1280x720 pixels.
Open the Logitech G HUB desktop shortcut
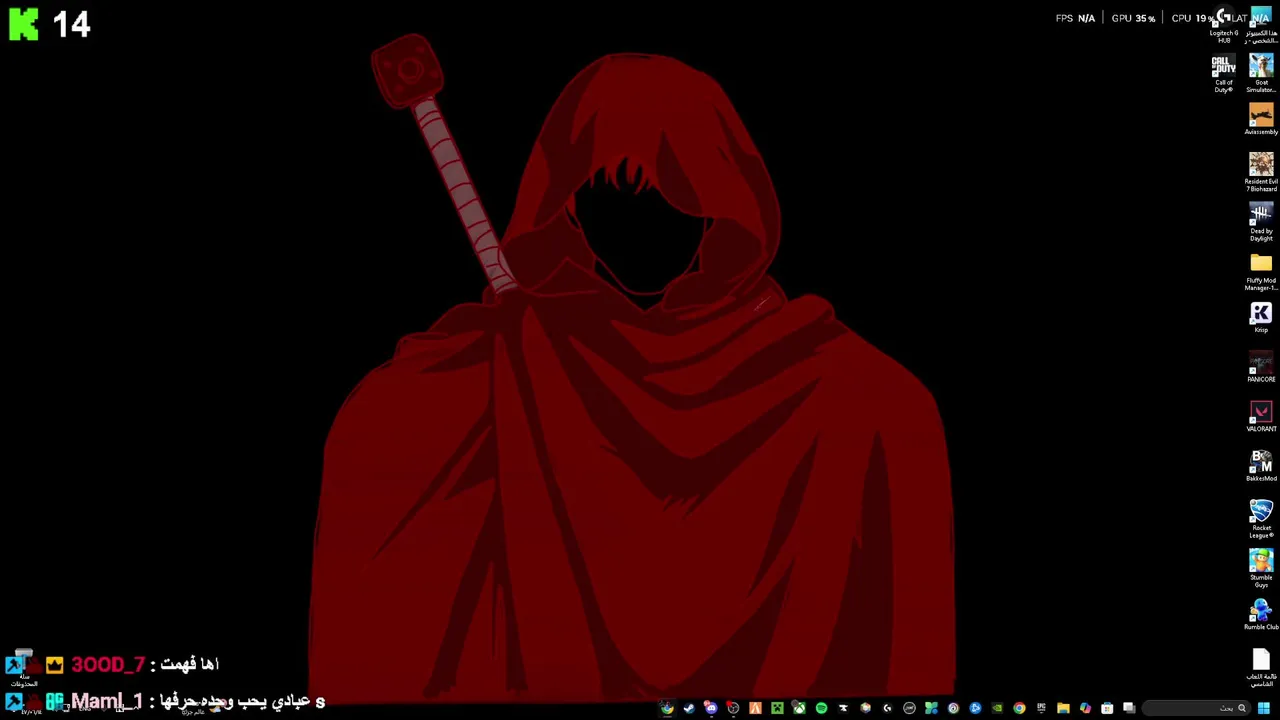point(1223,26)
